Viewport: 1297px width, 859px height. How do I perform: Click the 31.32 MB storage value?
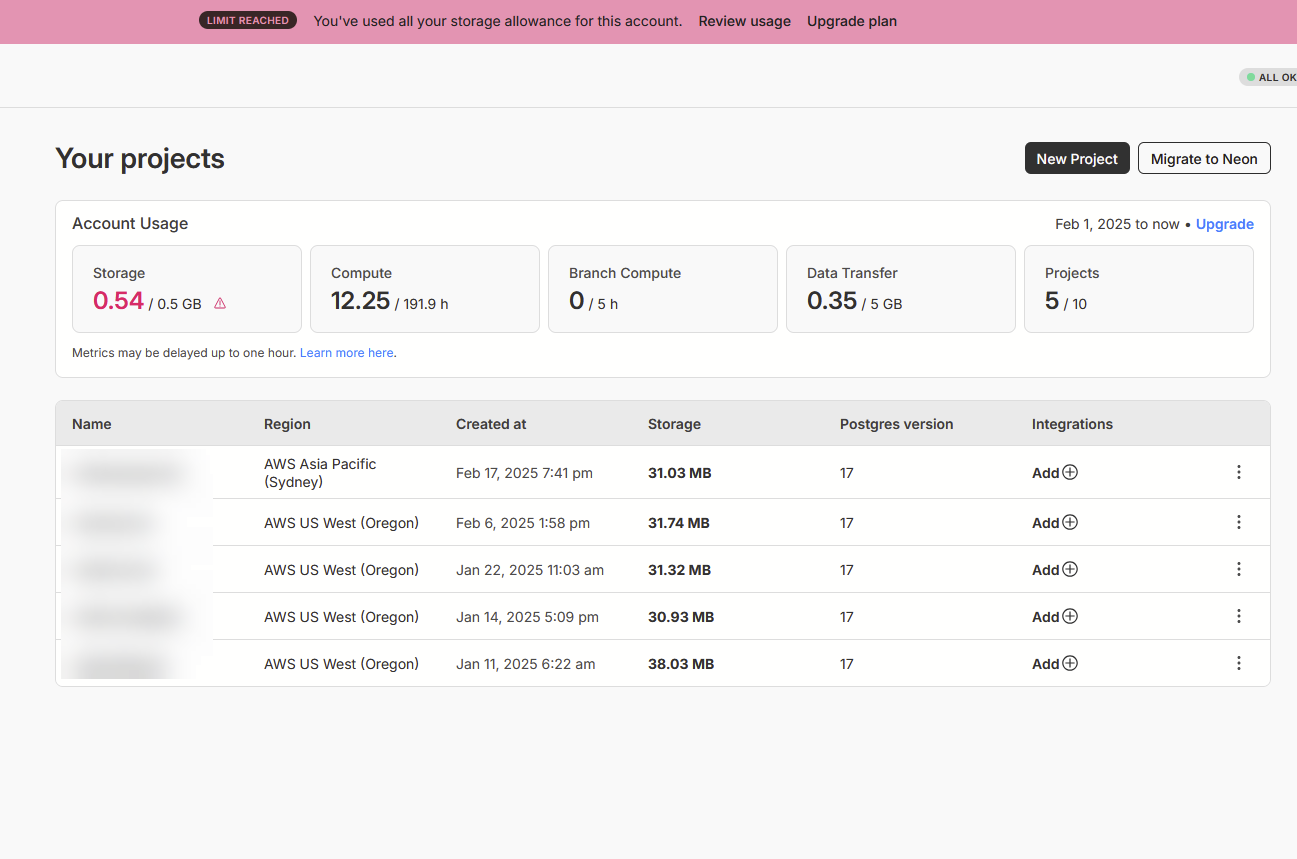pyautogui.click(x=680, y=570)
